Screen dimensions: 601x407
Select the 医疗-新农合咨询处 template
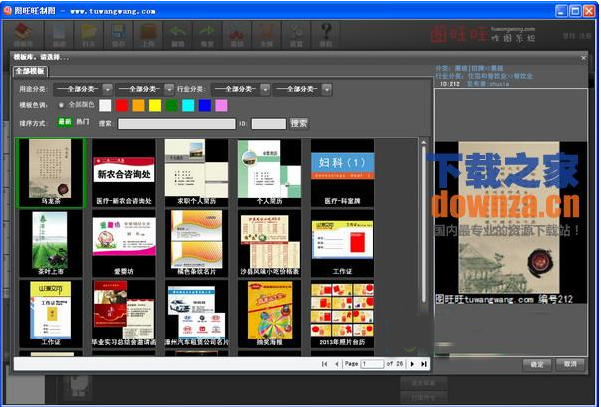(124, 173)
